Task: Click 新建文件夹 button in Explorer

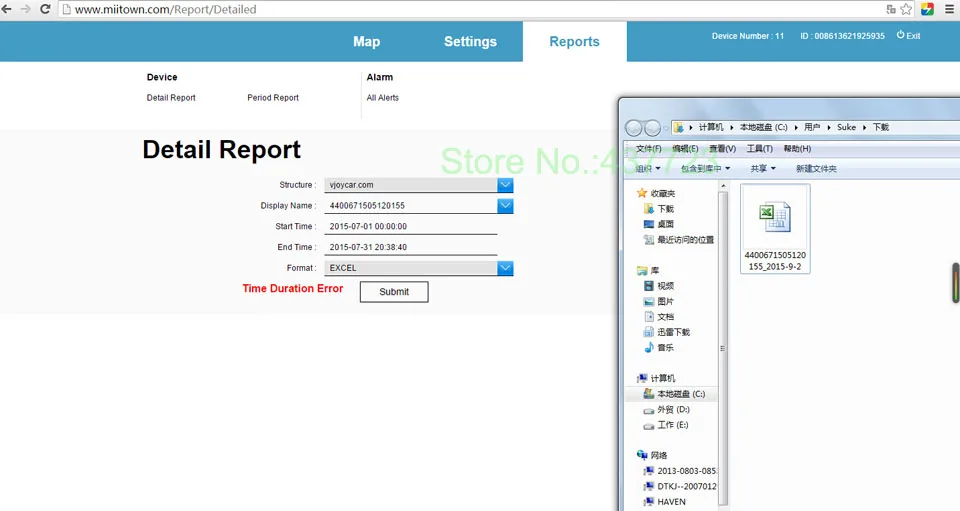Action: coord(816,168)
